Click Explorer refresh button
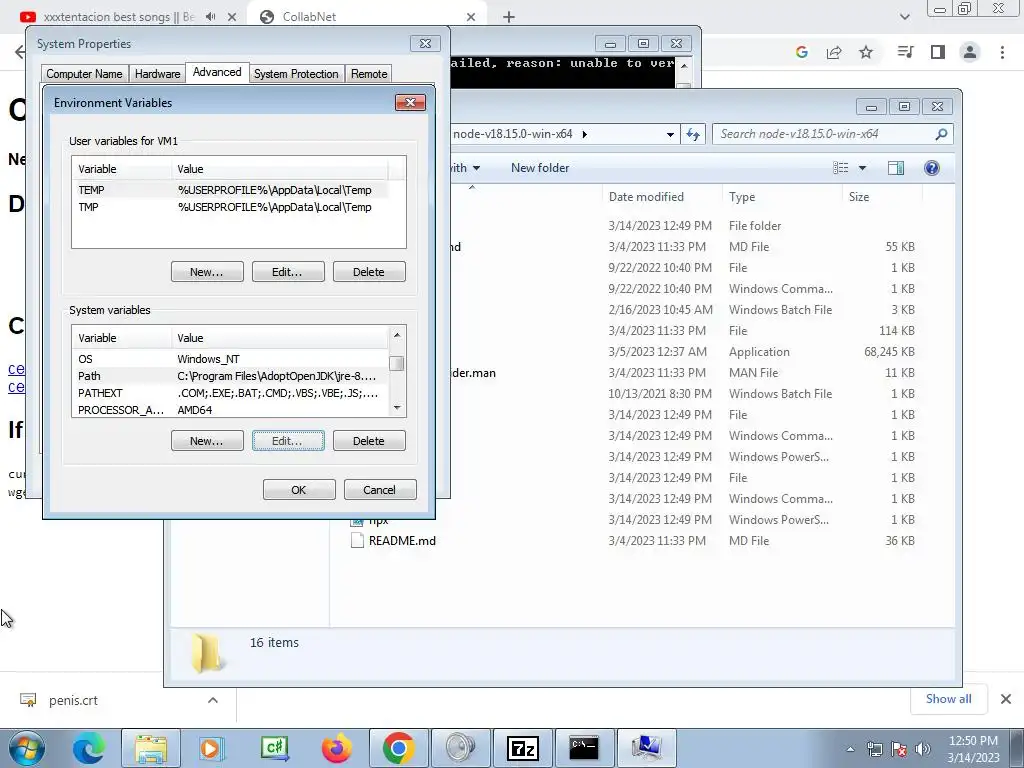 click(x=693, y=134)
